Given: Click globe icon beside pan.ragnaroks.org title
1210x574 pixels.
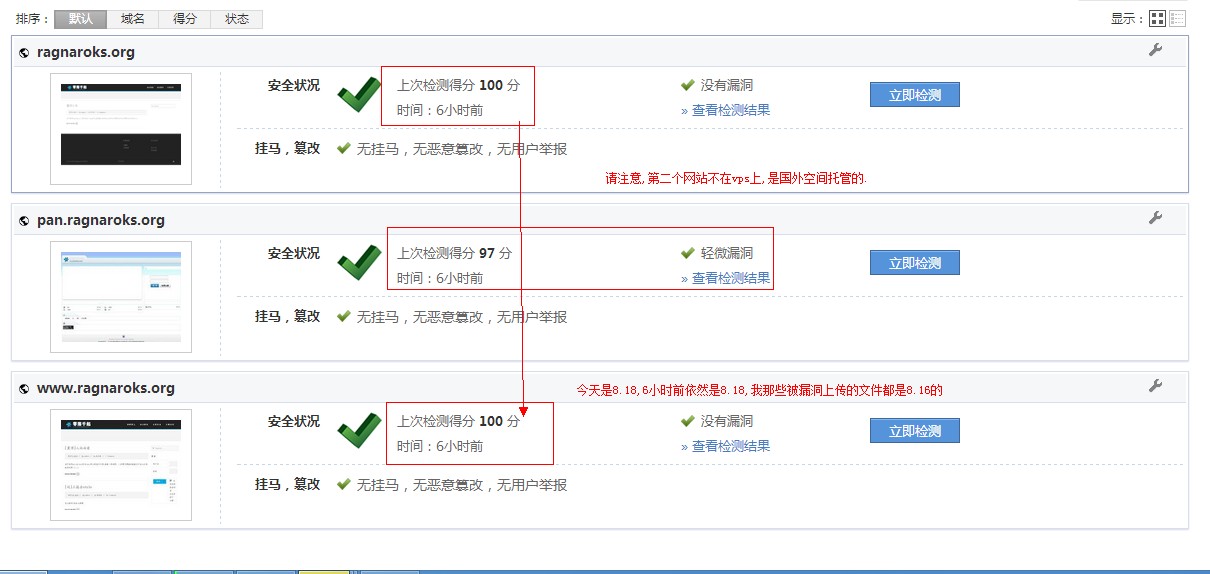Looking at the screenshot, I should click(x=24, y=221).
